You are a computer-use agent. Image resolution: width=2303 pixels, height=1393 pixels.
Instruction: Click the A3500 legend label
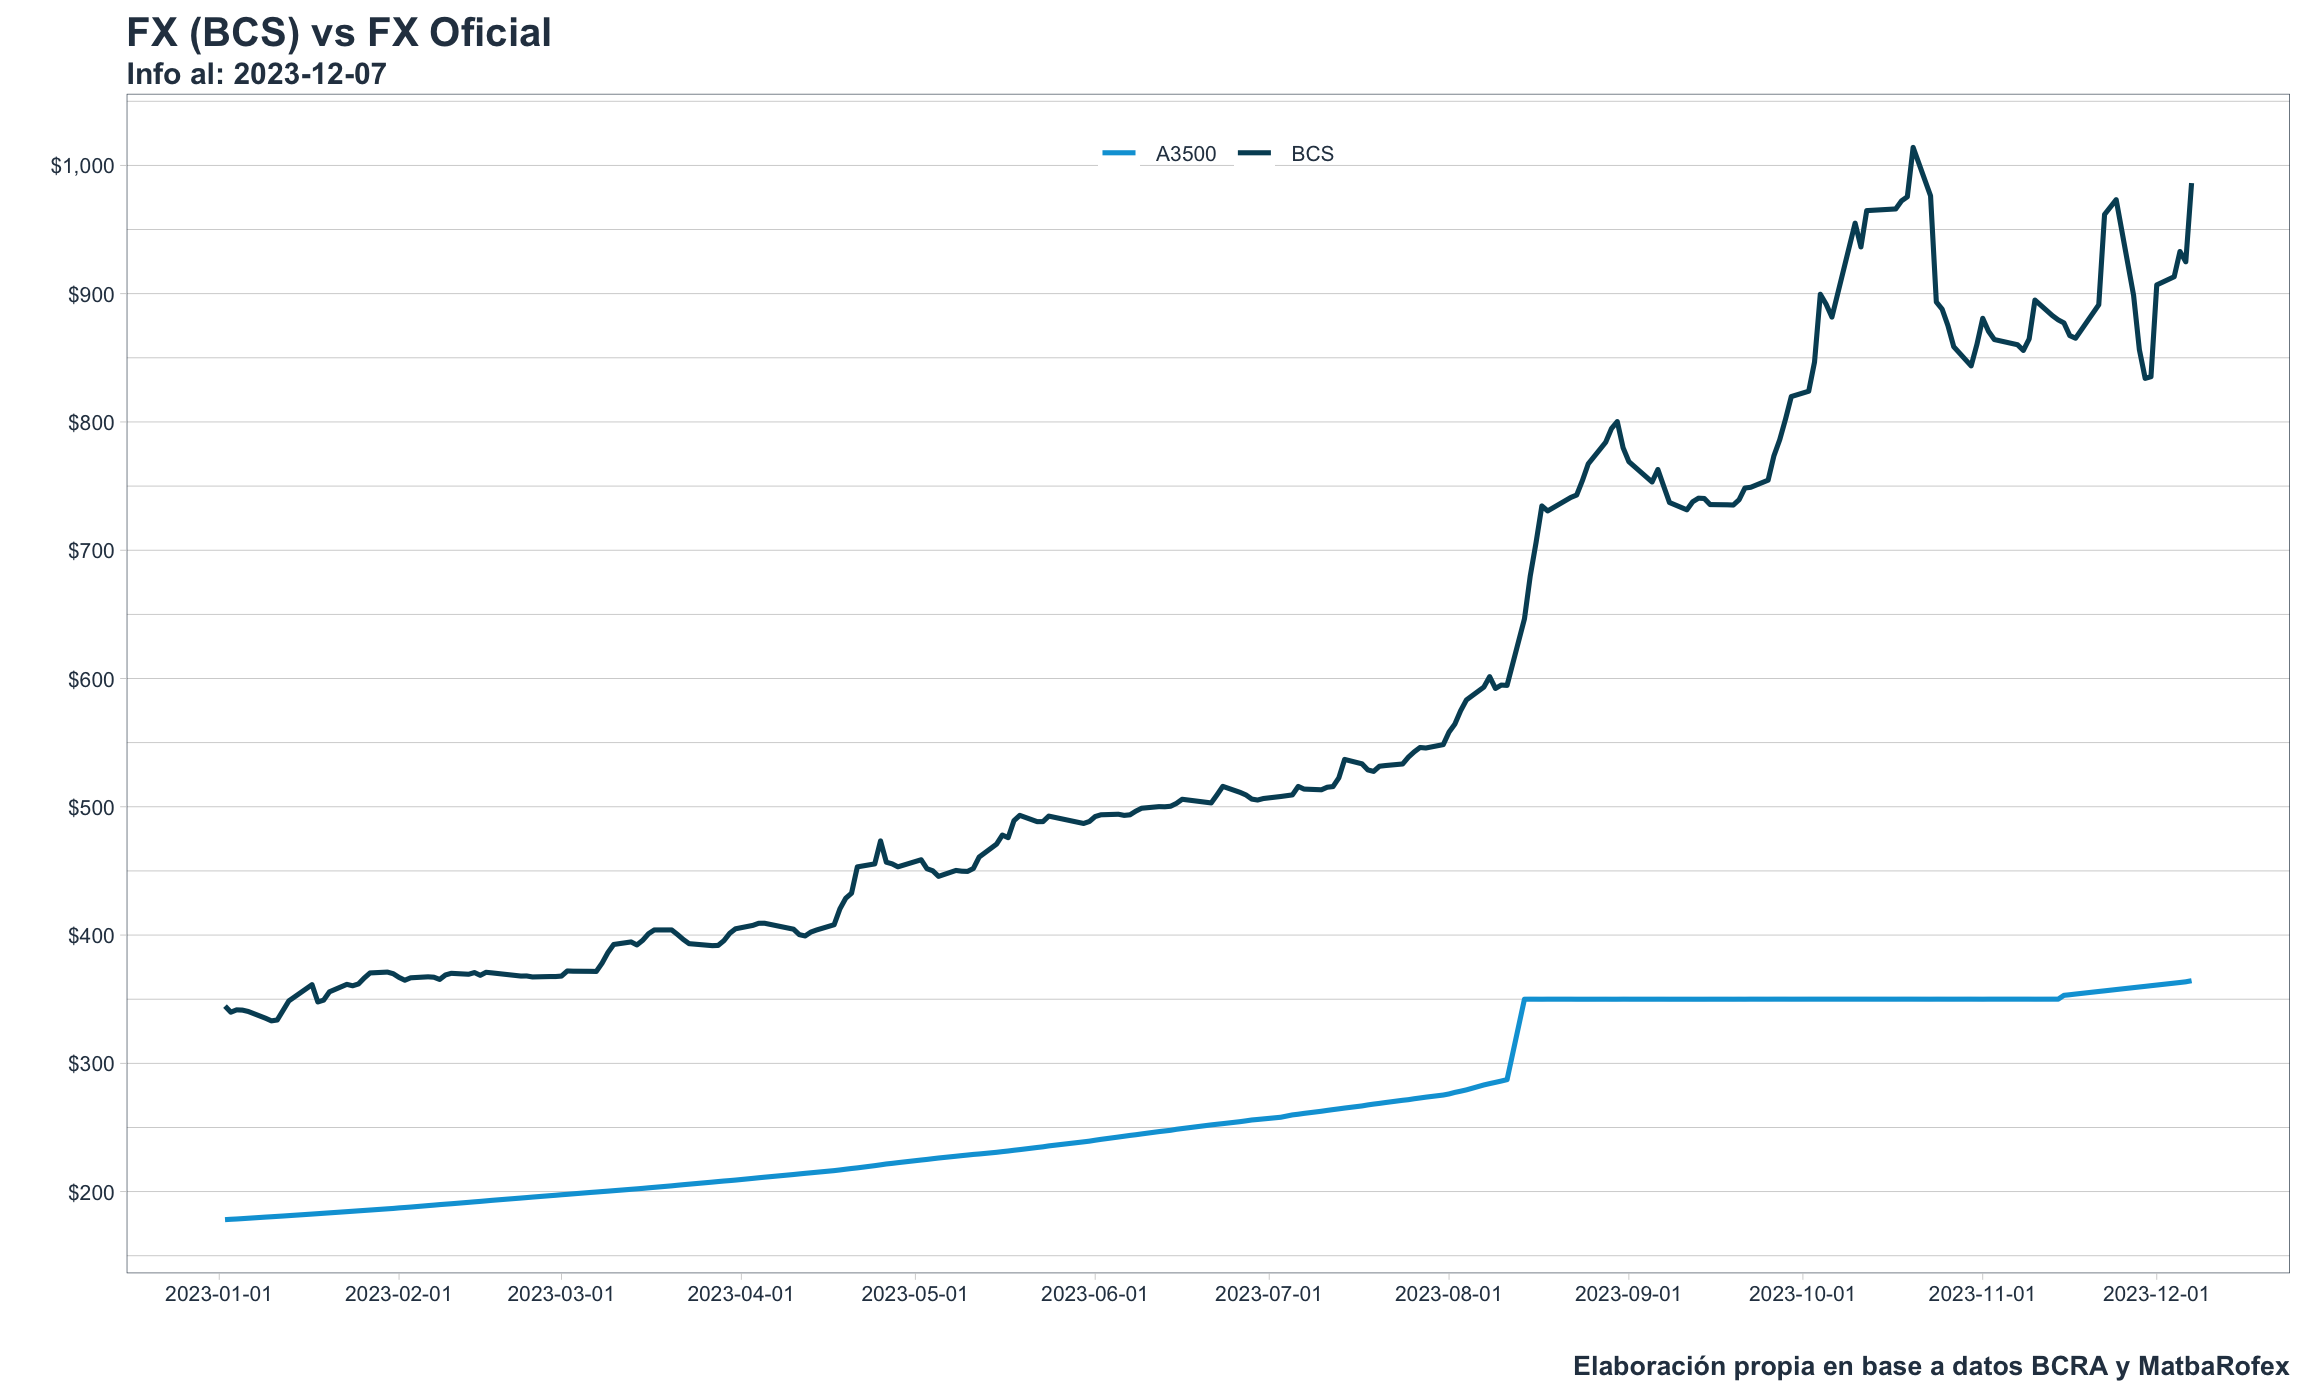1185,154
